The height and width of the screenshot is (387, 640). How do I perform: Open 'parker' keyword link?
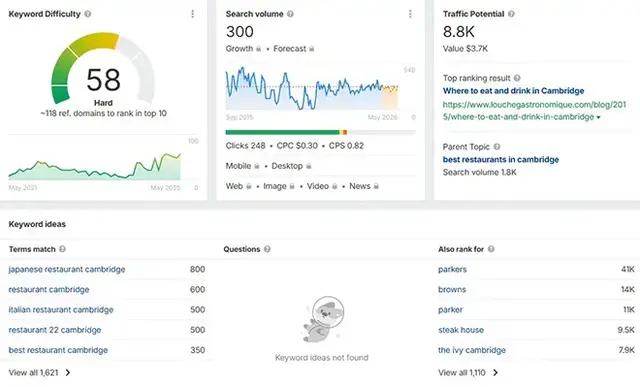coord(450,310)
